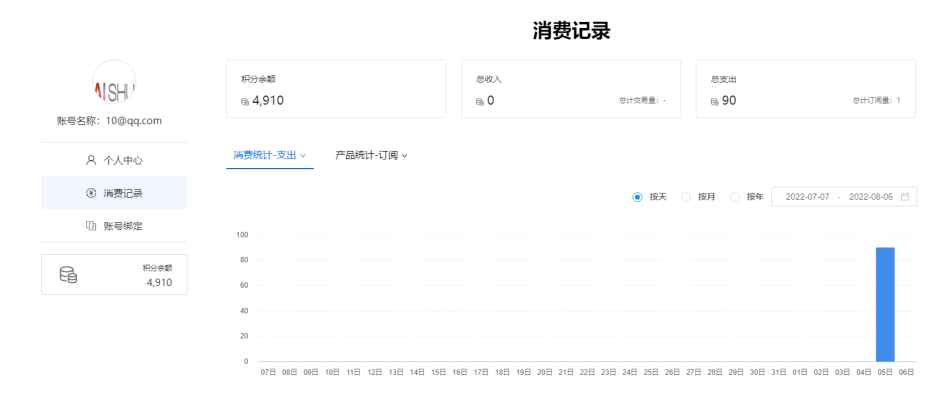
Task: Click the 总支出 summary card
Action: pos(806,88)
